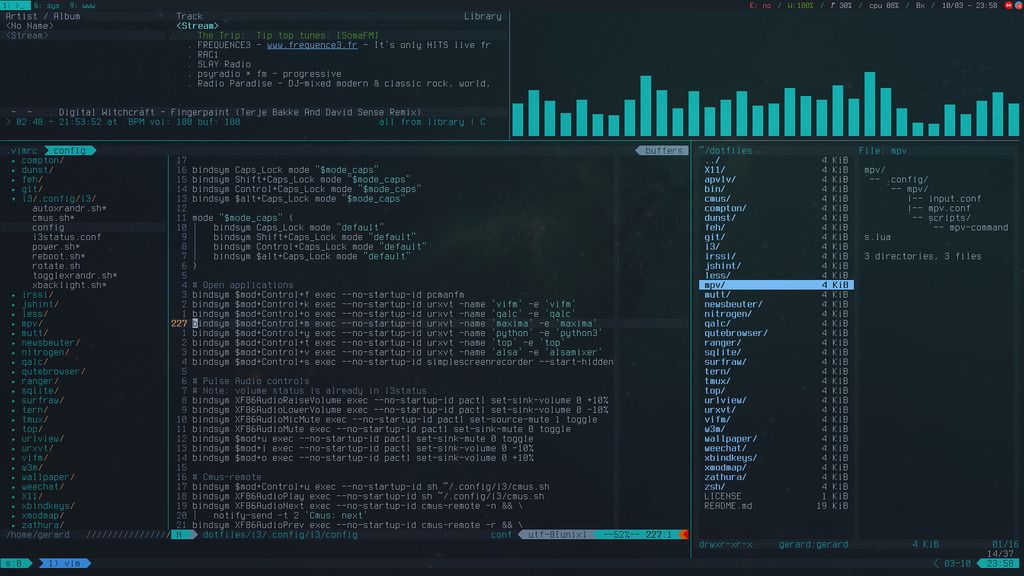Expand the jshint/ folder arrow in NERDTree
Image resolution: width=1024 pixels, height=576 pixels.
pos(14,304)
